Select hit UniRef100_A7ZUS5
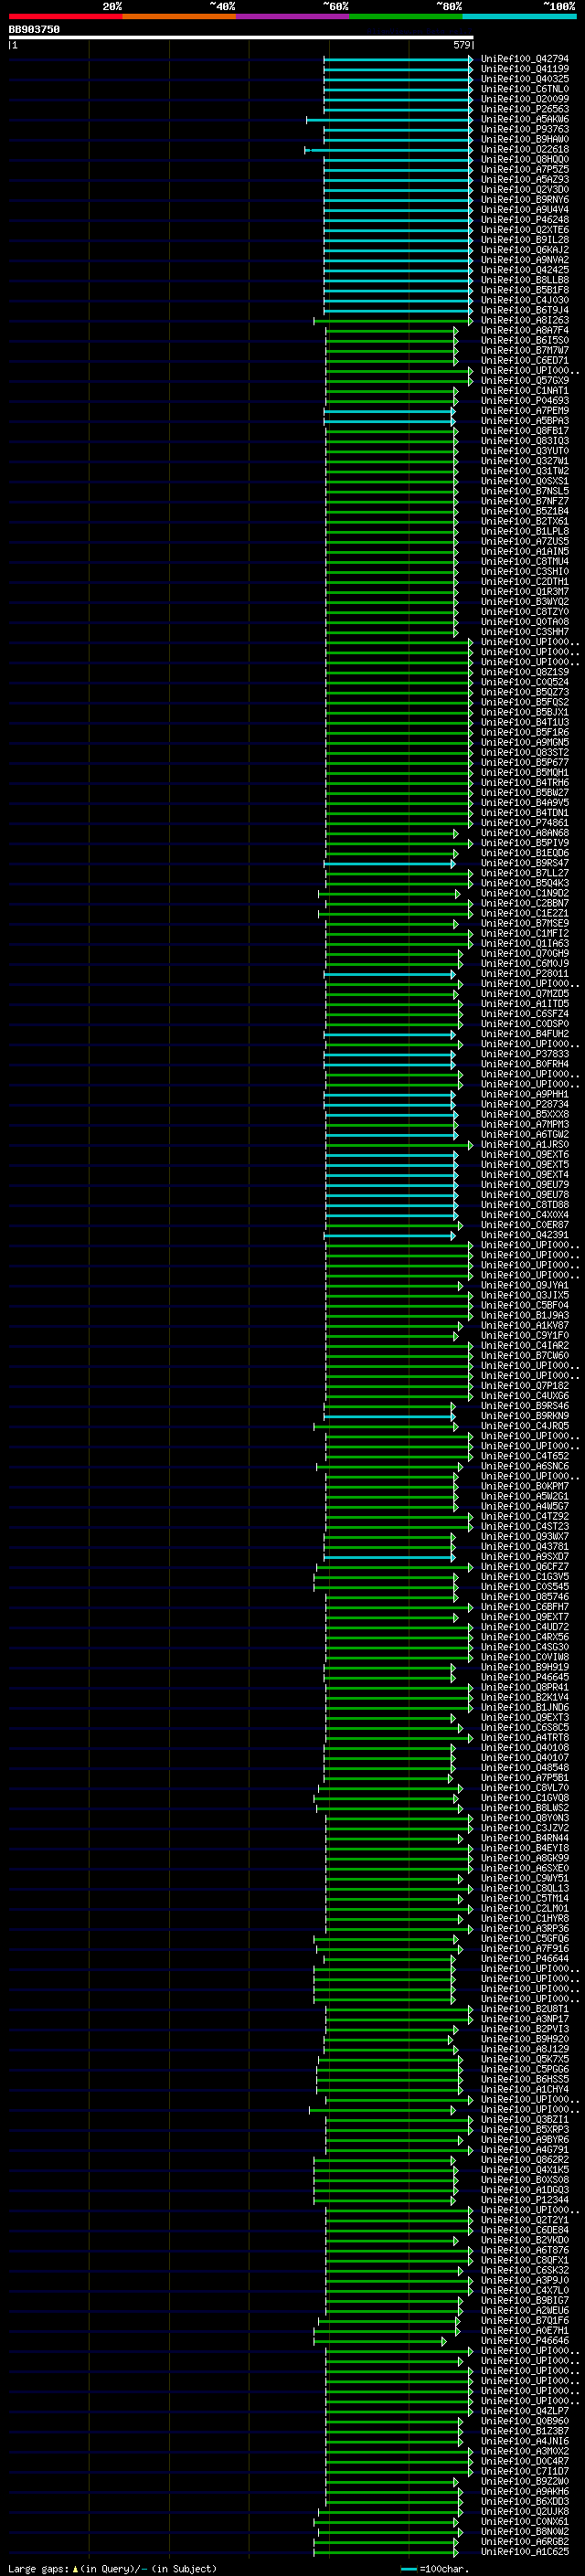Viewport: 585px width, 2576px height. pos(524,541)
